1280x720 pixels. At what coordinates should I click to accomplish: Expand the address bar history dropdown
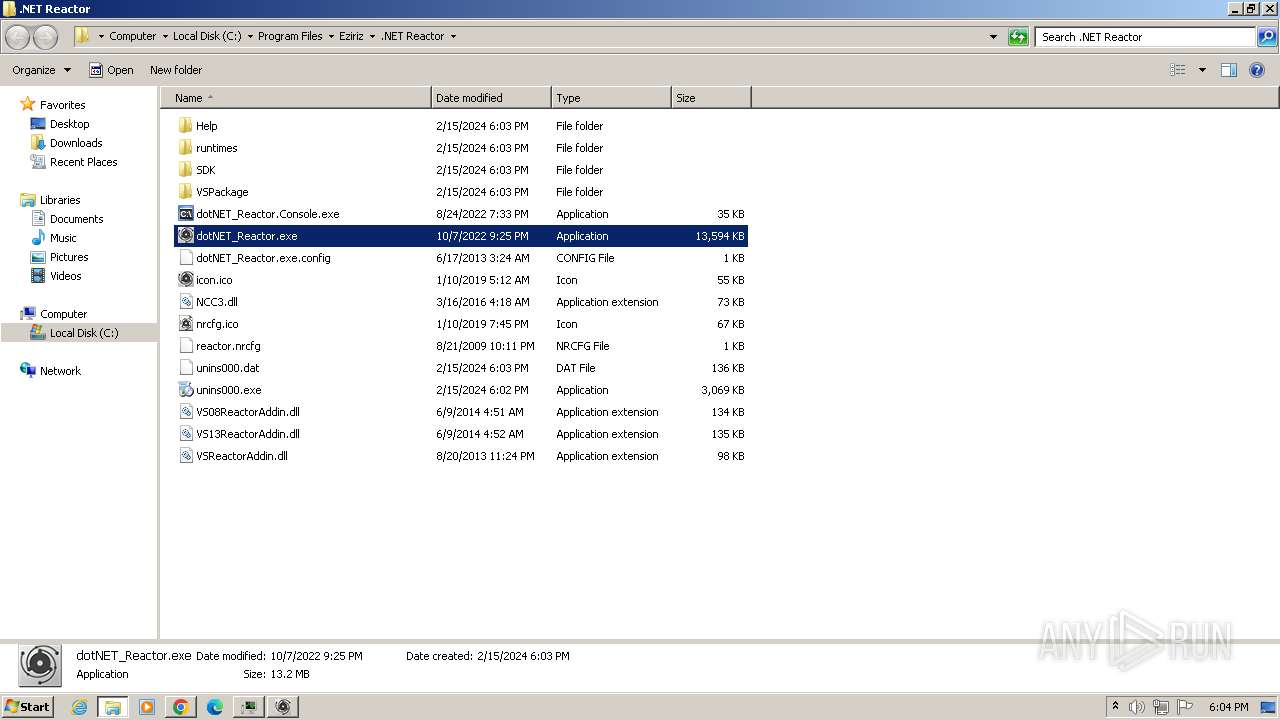[x=993, y=37]
